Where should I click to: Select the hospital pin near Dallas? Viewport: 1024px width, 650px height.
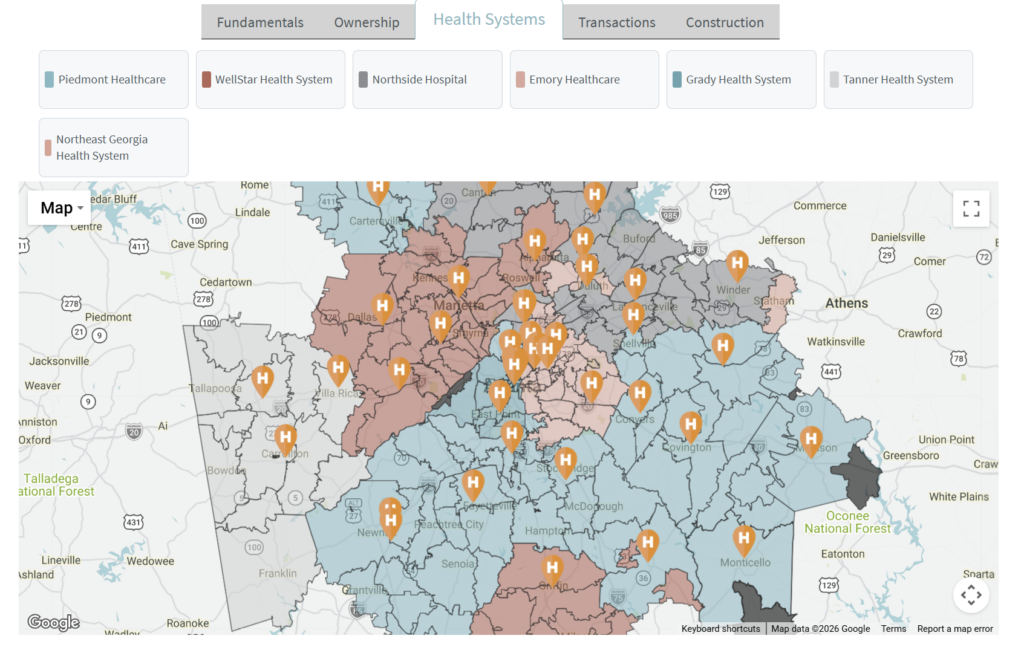point(383,307)
